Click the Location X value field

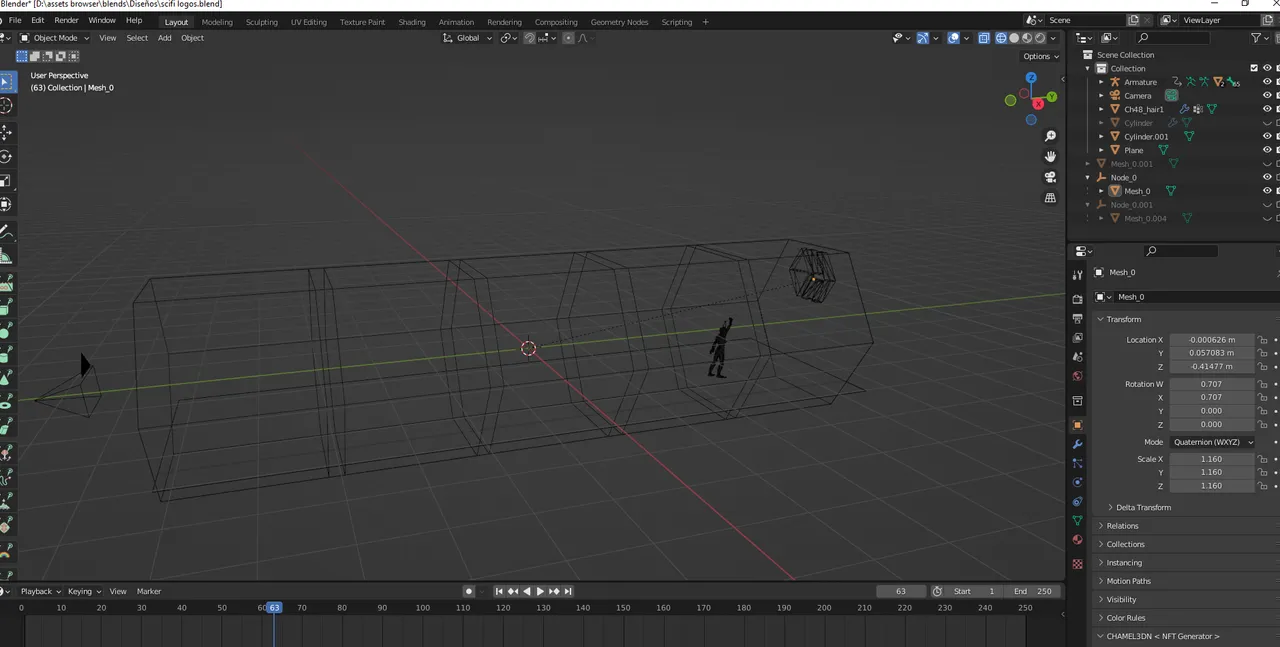point(1212,340)
